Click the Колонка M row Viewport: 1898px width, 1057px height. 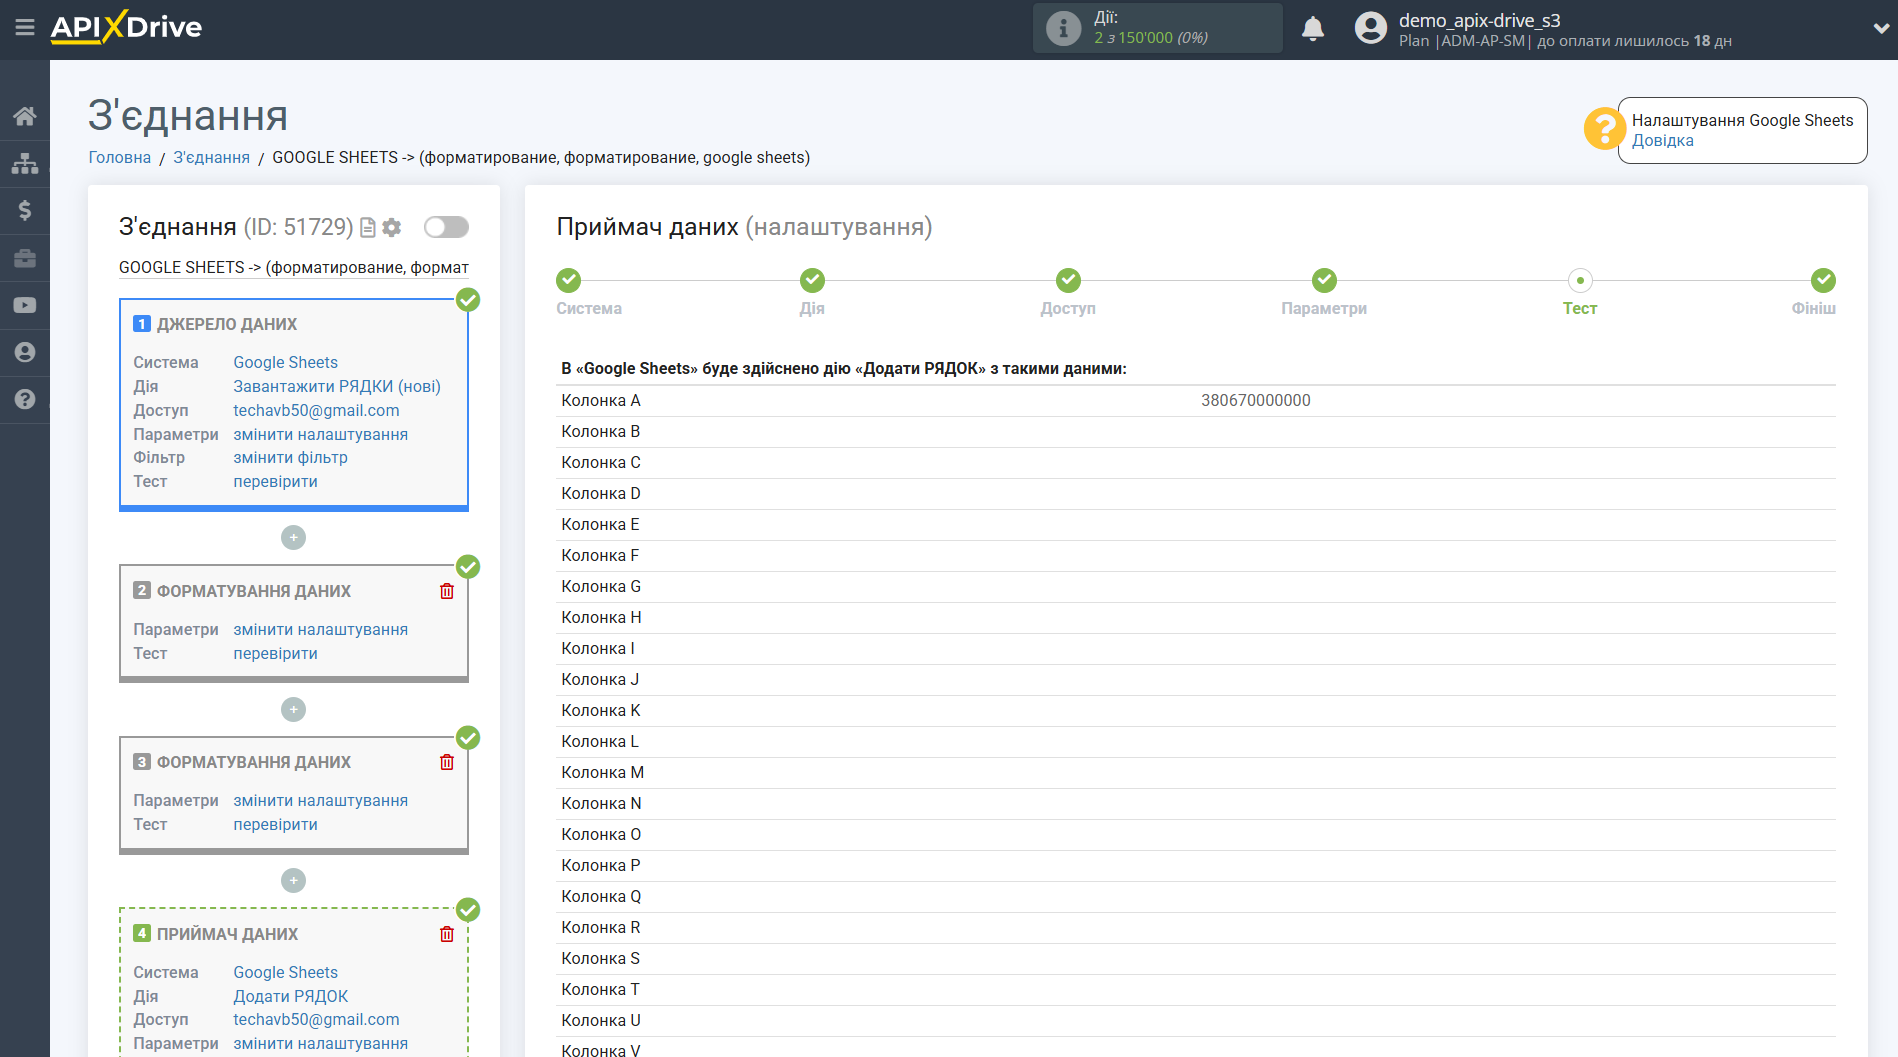tap(1196, 772)
